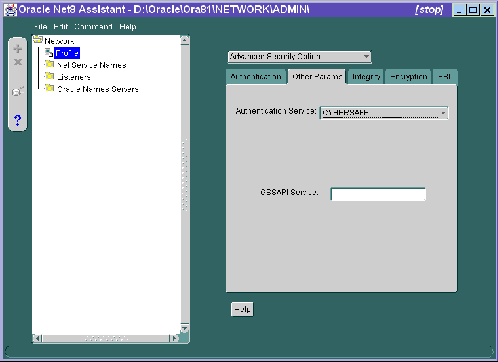Open the Edit menu

(61, 27)
